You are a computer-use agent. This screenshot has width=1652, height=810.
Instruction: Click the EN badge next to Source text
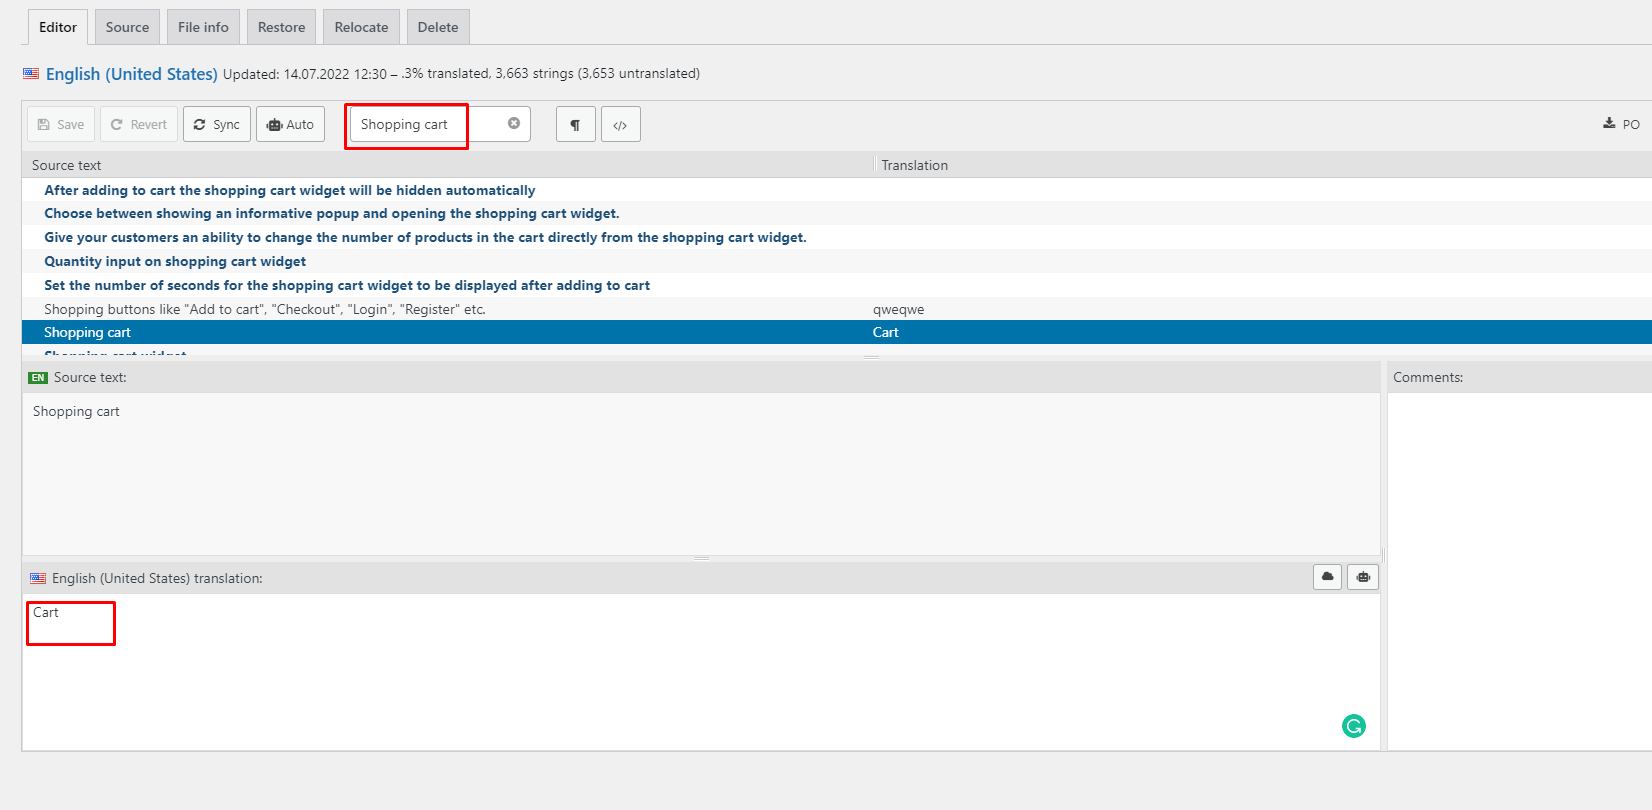click(38, 377)
